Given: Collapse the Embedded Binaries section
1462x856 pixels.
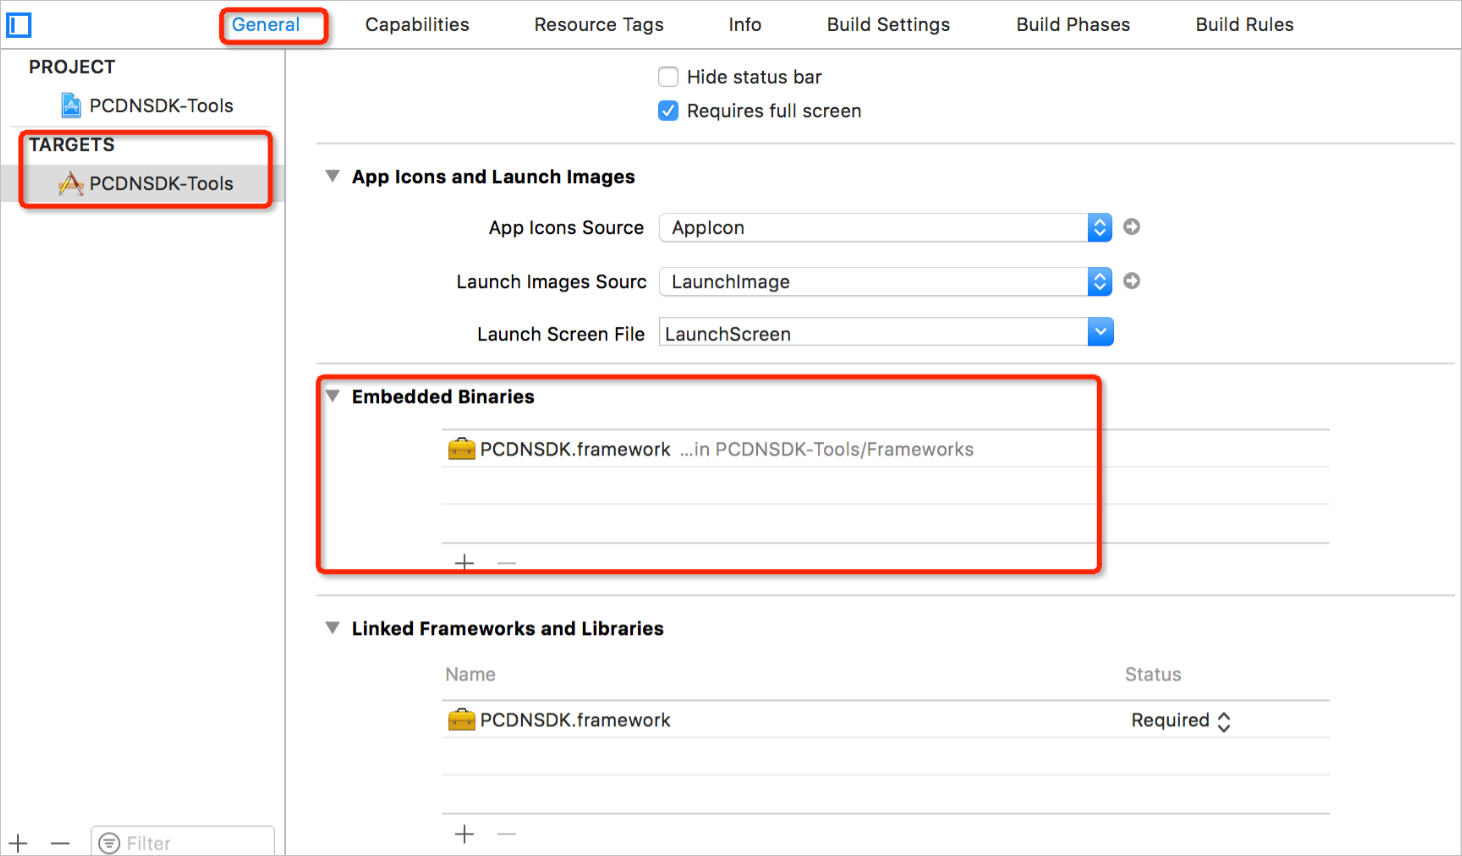Looking at the screenshot, I should 333,396.
